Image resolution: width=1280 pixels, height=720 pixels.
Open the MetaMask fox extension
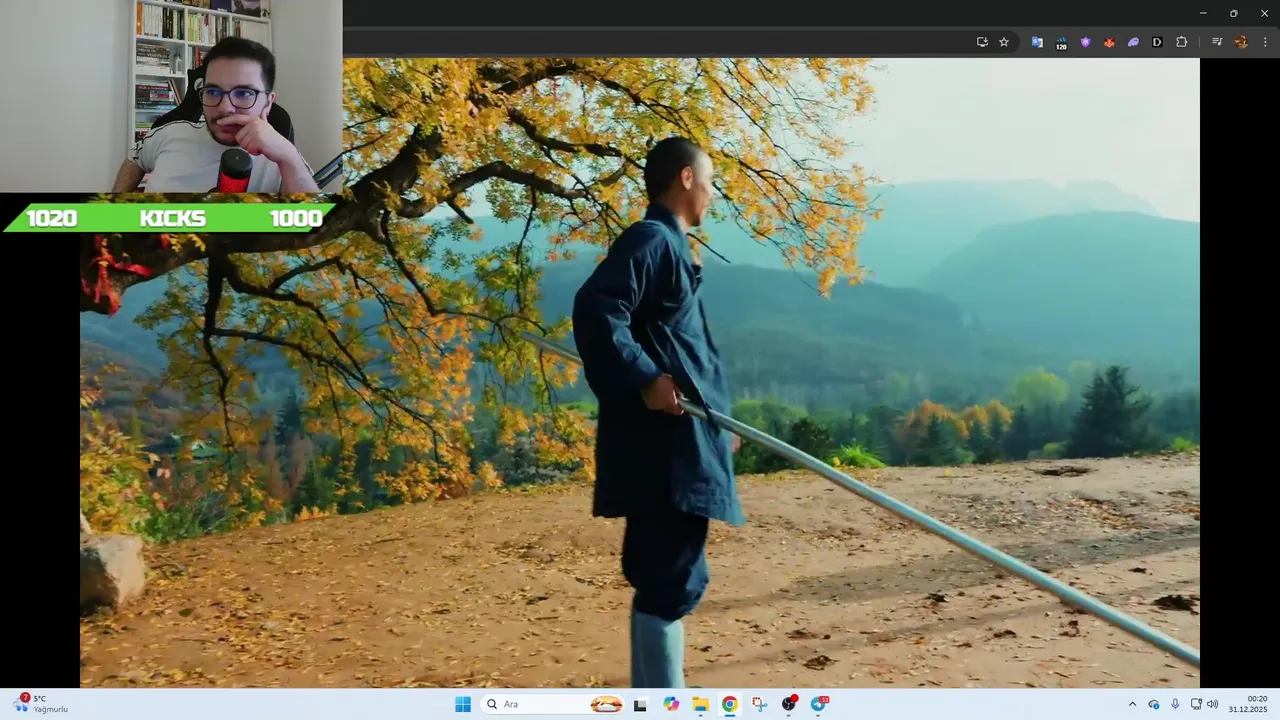1109,42
